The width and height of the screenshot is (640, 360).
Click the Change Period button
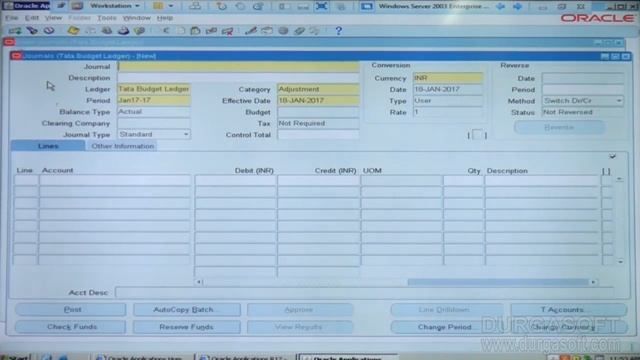[445, 327]
